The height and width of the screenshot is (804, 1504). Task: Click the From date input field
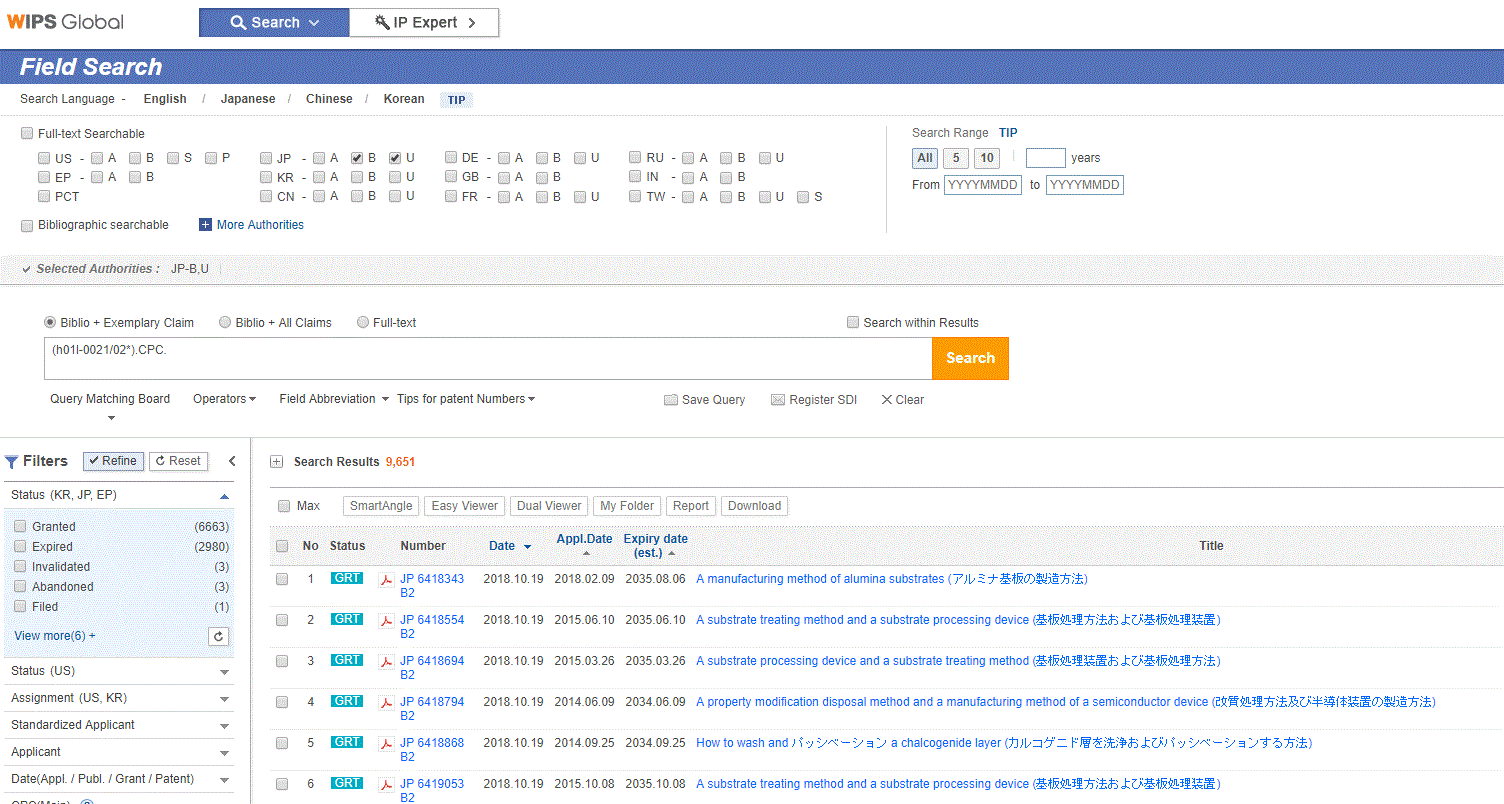(x=982, y=186)
